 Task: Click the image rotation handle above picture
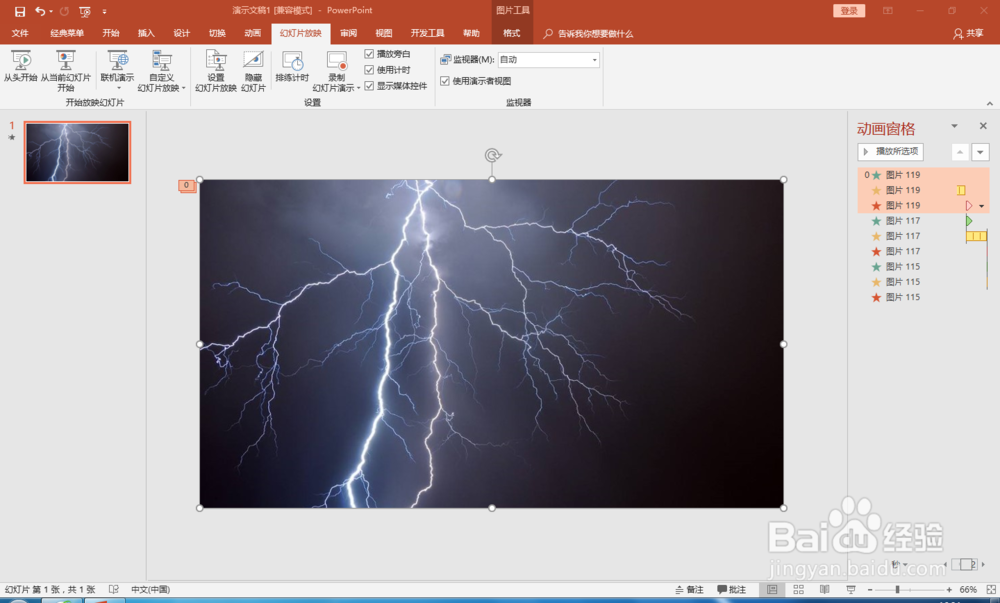[492, 155]
